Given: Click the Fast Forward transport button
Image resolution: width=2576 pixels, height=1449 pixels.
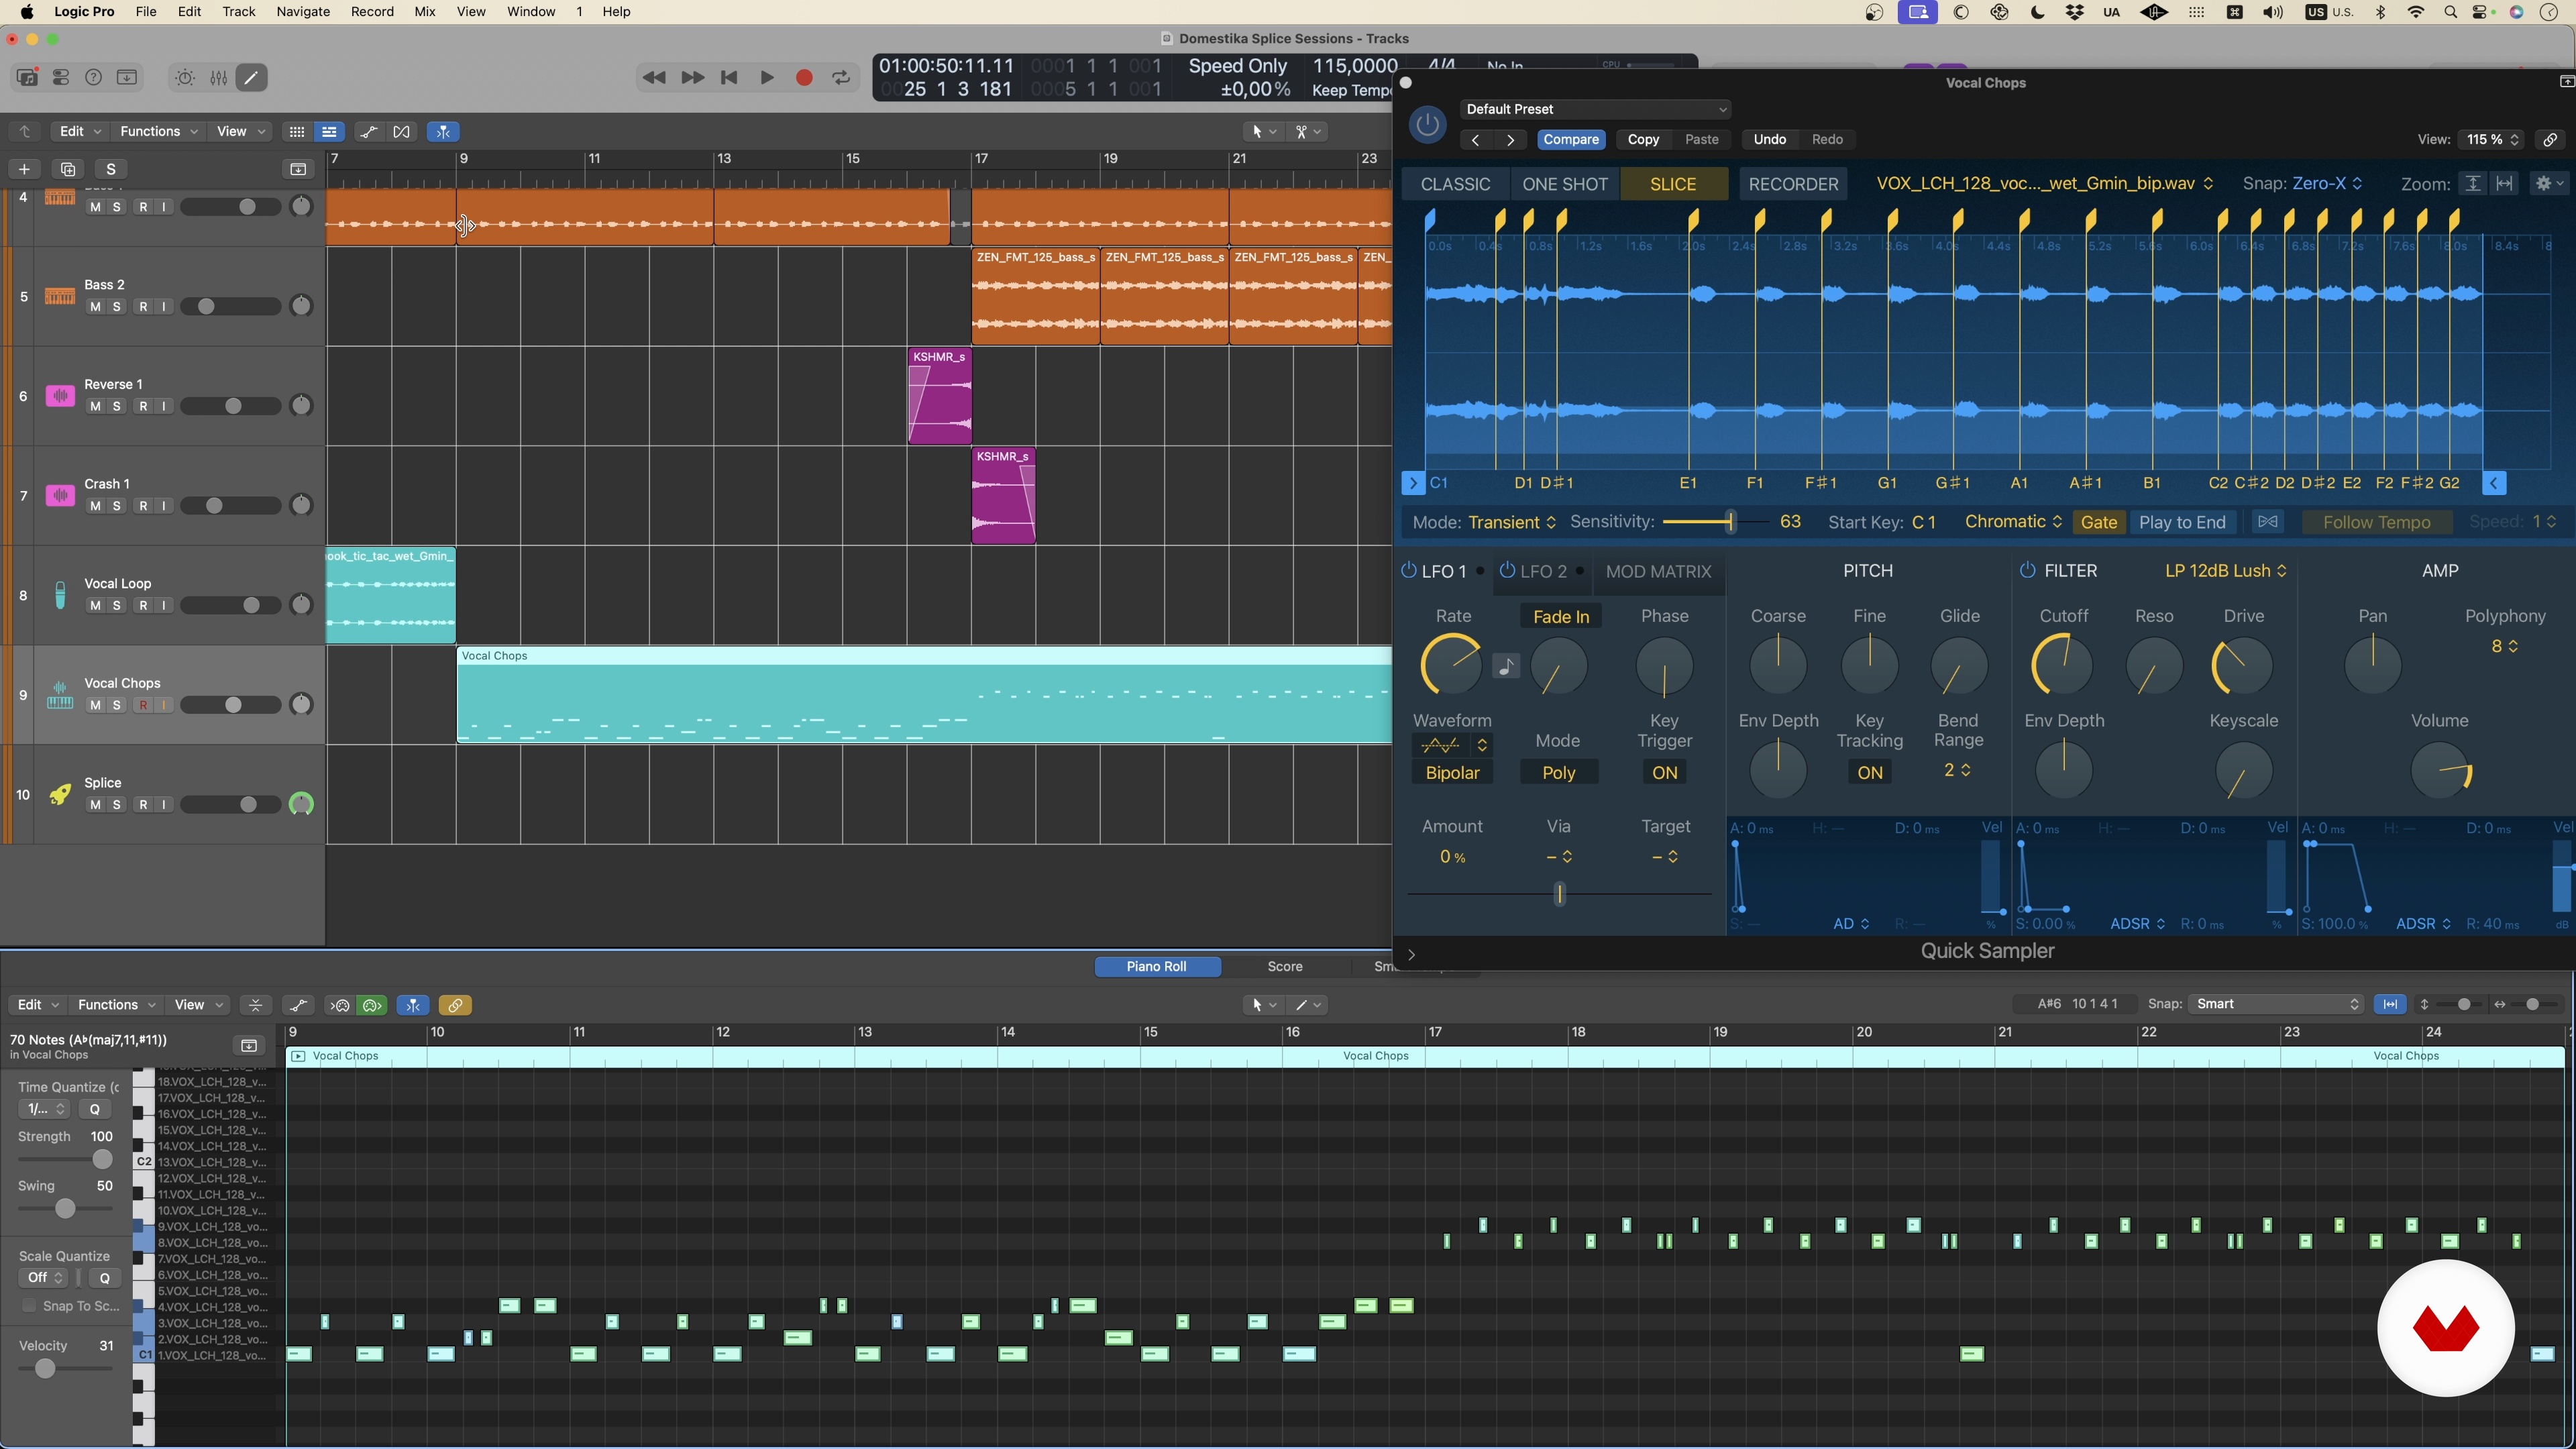Looking at the screenshot, I should coord(692,78).
